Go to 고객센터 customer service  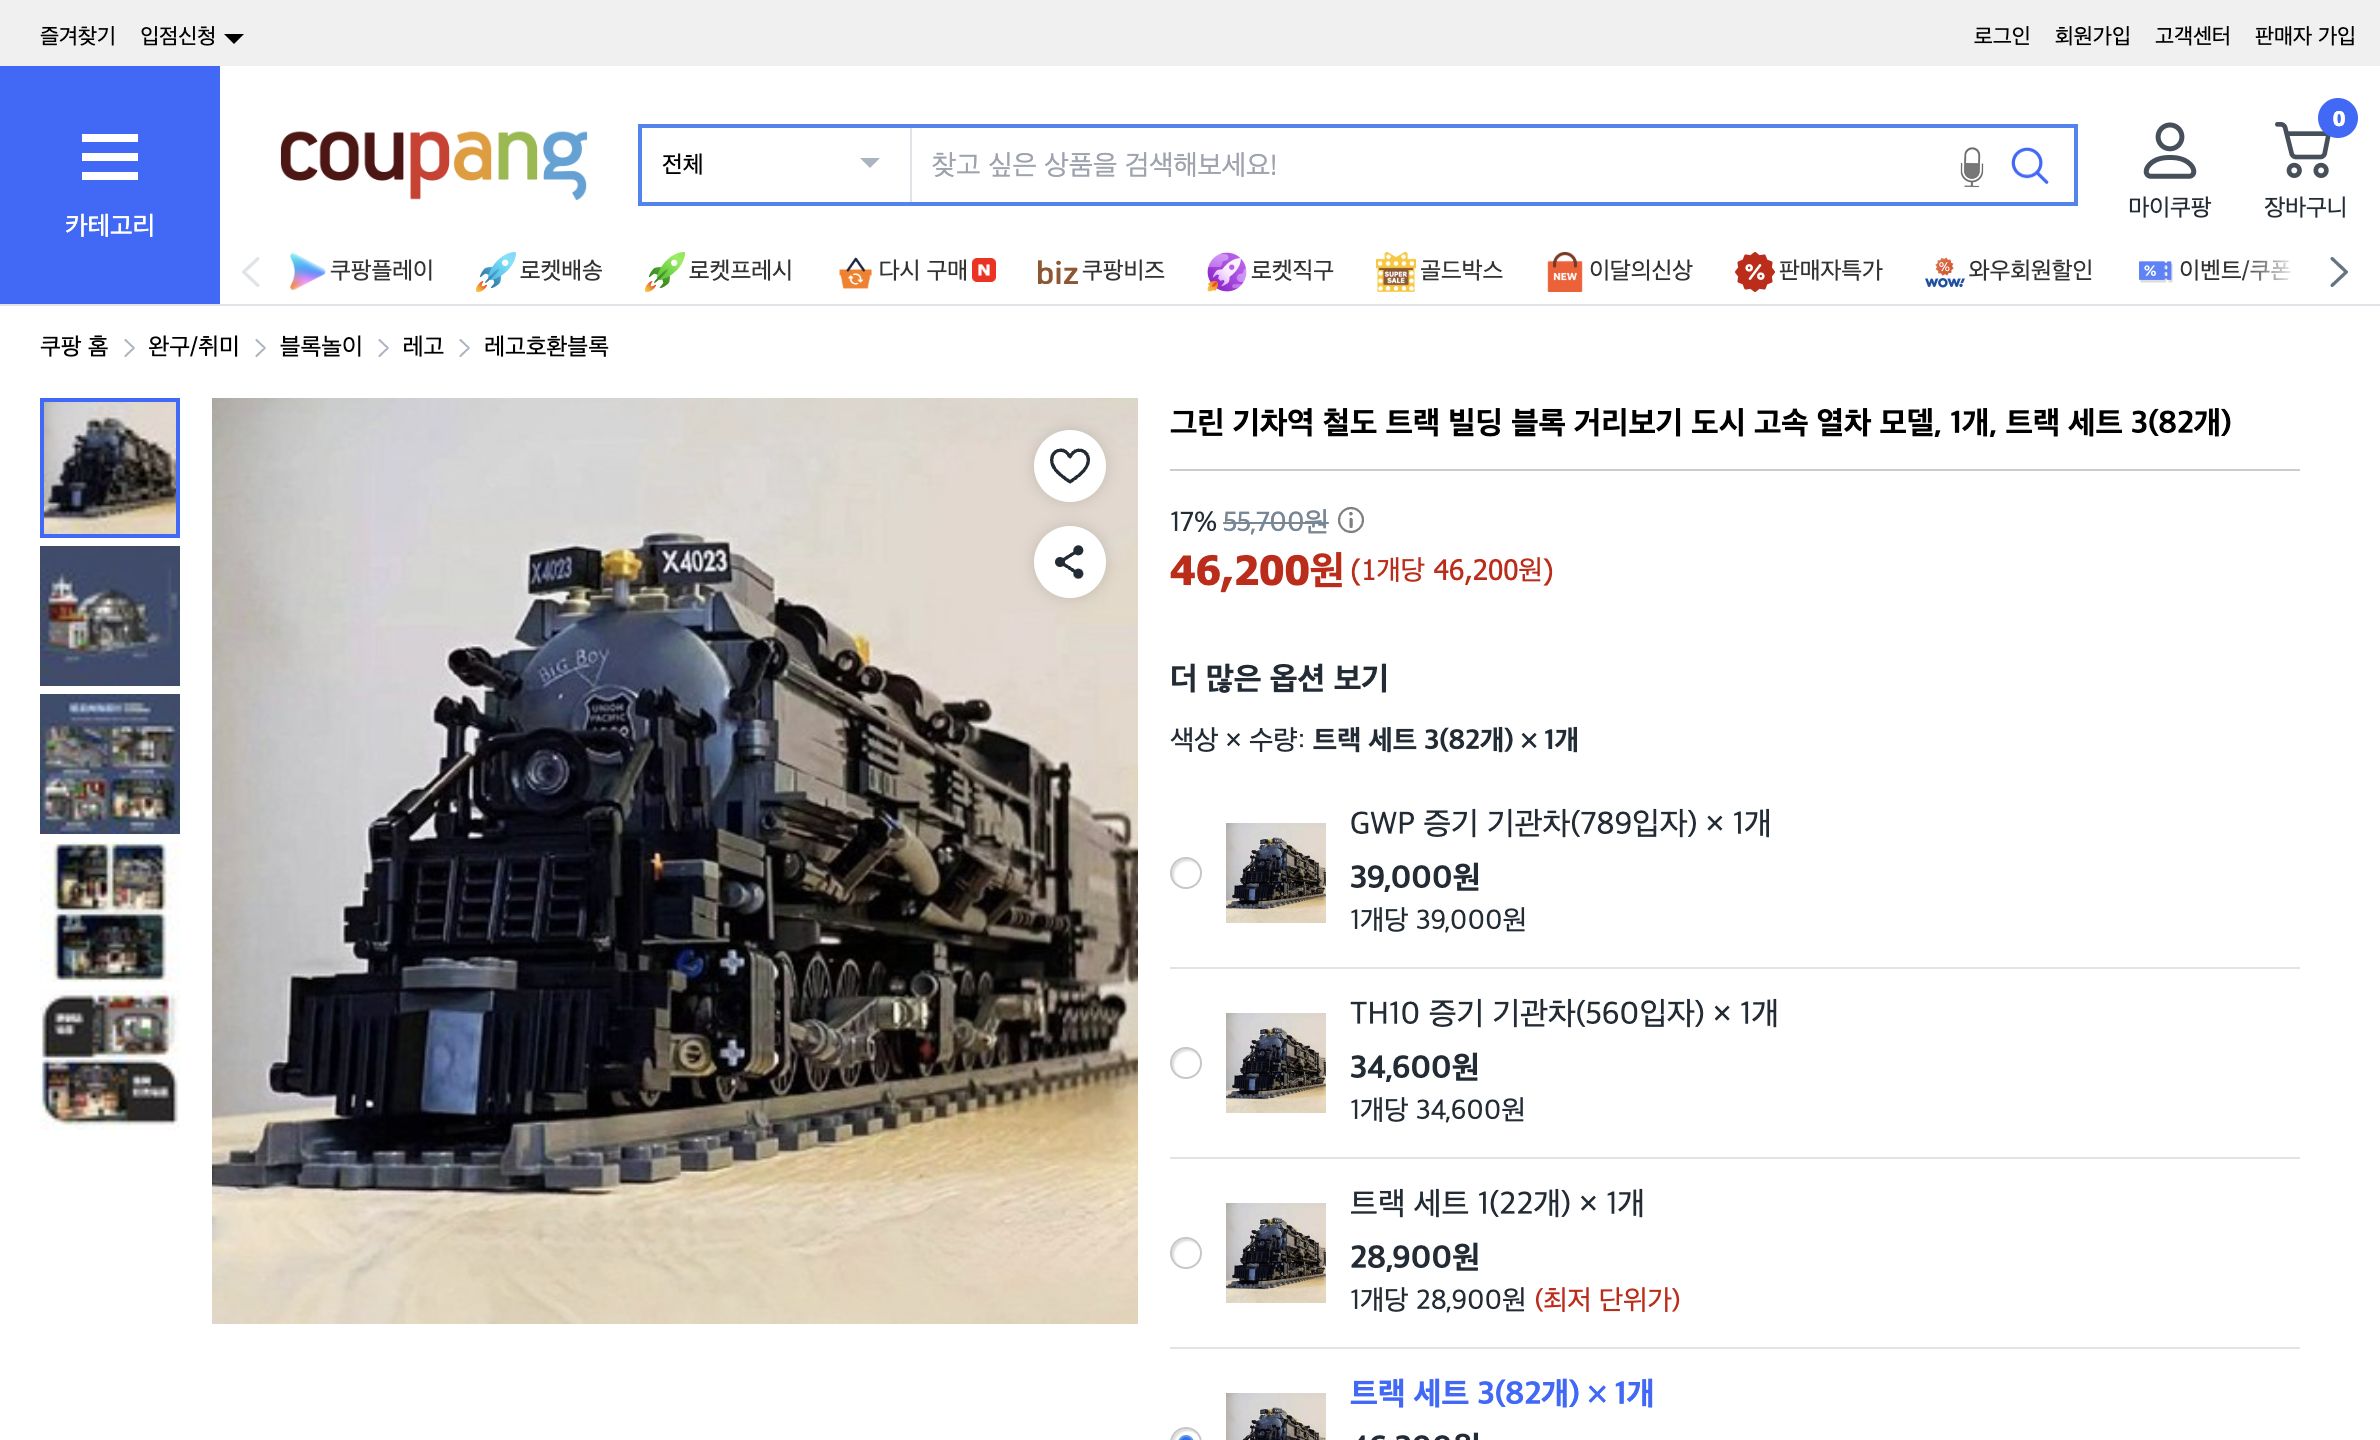pyautogui.click(x=2190, y=34)
